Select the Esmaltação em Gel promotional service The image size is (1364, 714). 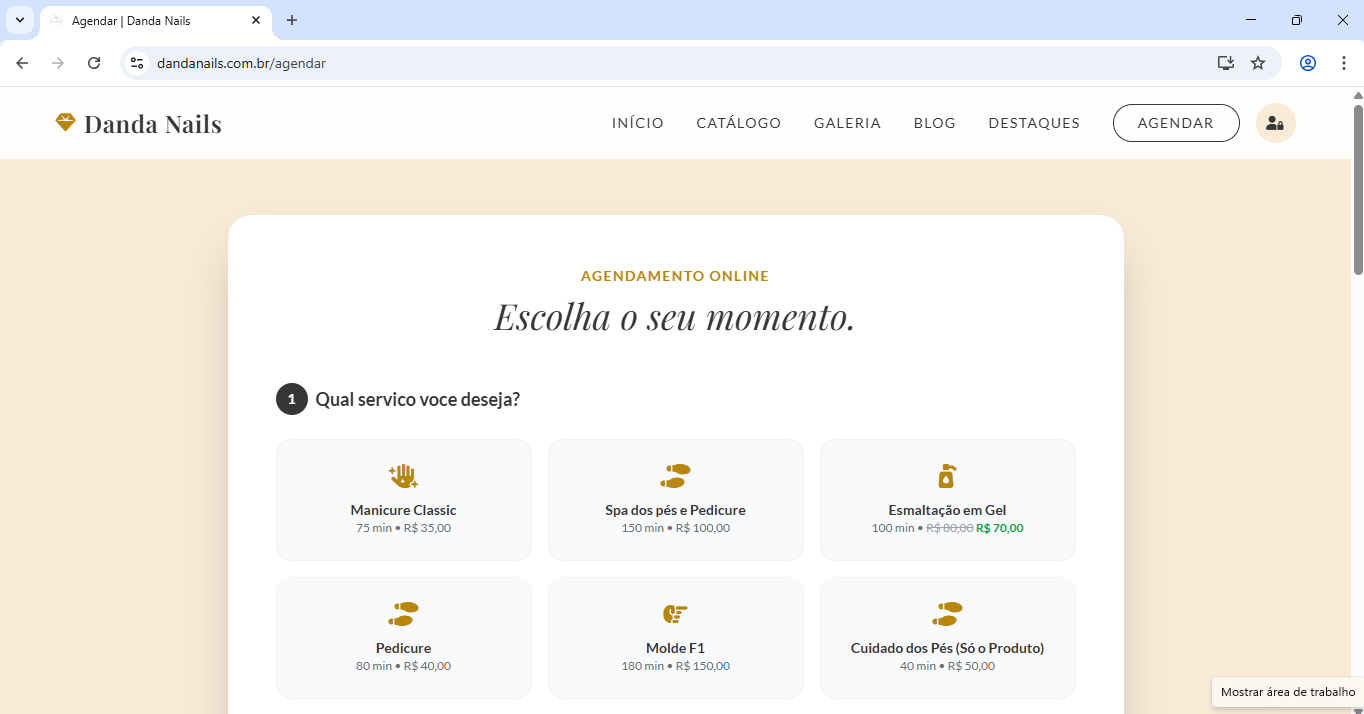[x=947, y=500]
